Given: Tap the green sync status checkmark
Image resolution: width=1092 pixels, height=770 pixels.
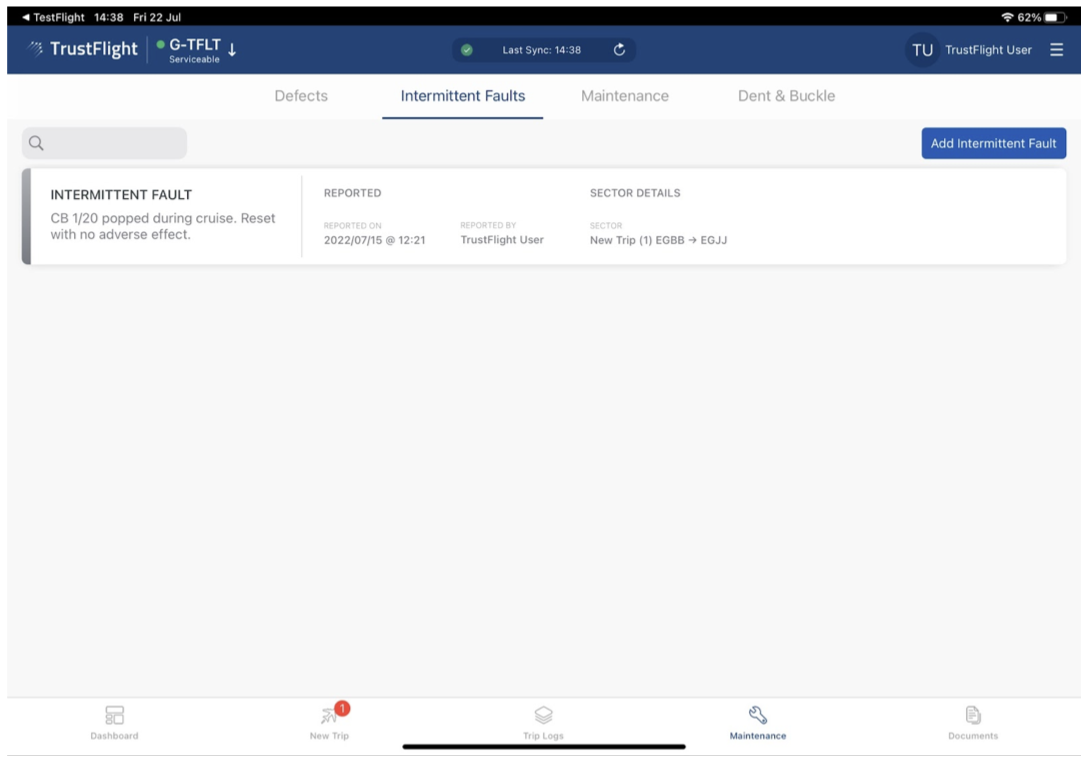Looking at the screenshot, I should point(467,49).
